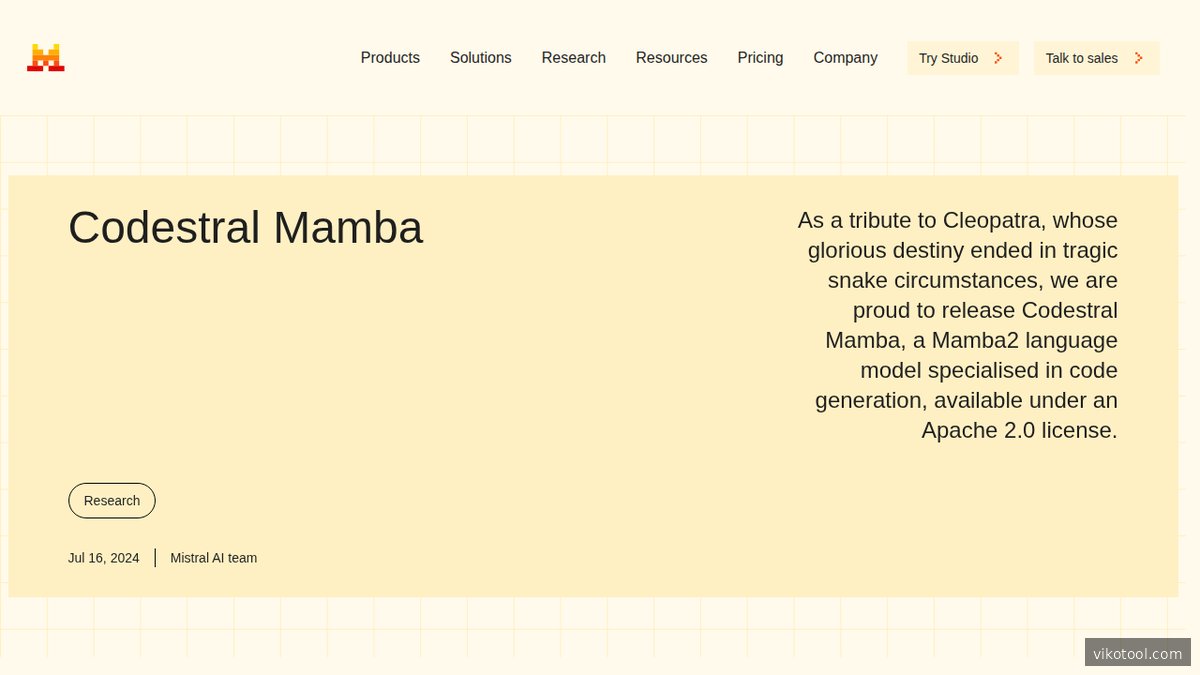The image size is (1200, 675).
Task: Click the Codestral Mamba article title
Action: pyautogui.click(x=245, y=228)
